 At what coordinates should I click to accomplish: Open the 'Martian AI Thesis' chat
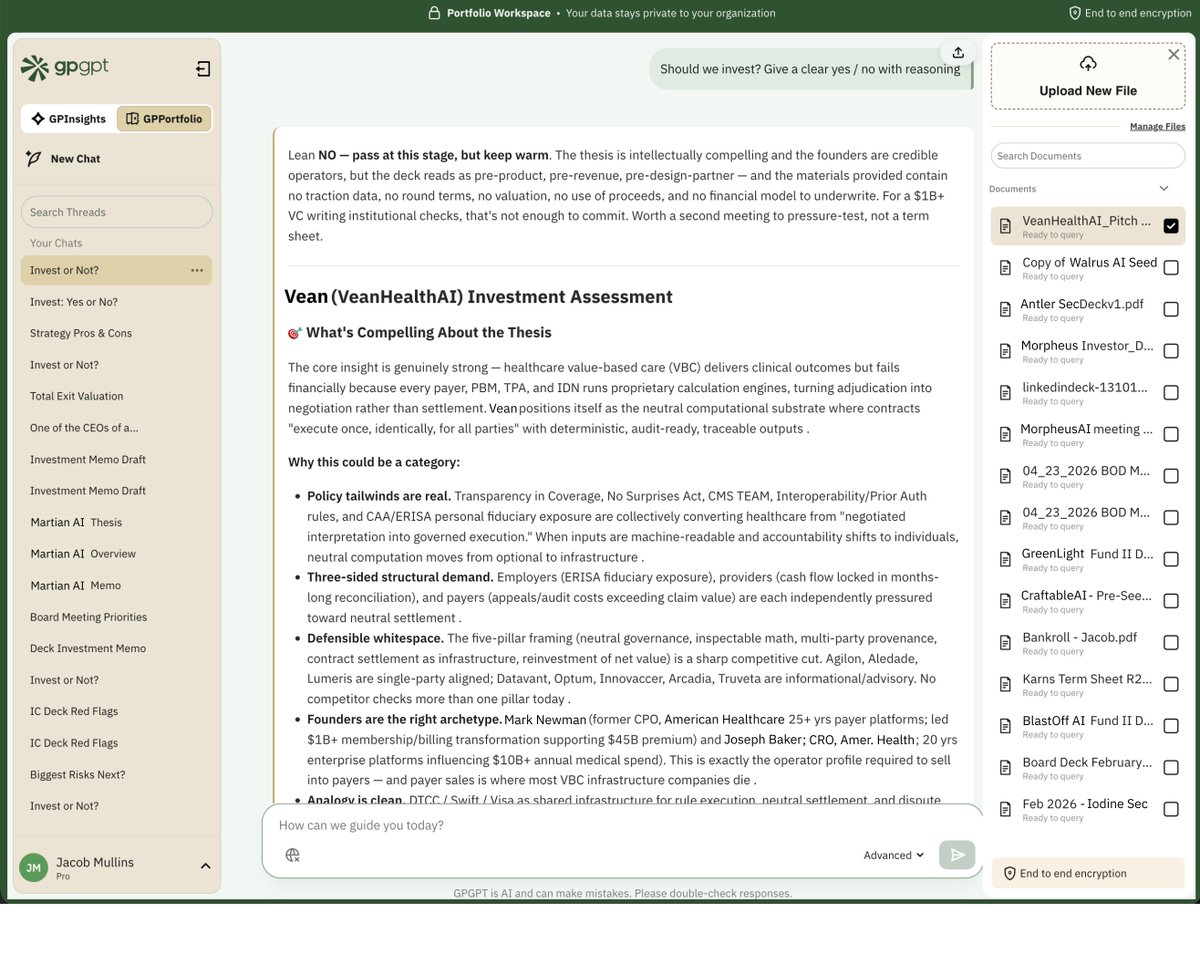click(x=116, y=522)
